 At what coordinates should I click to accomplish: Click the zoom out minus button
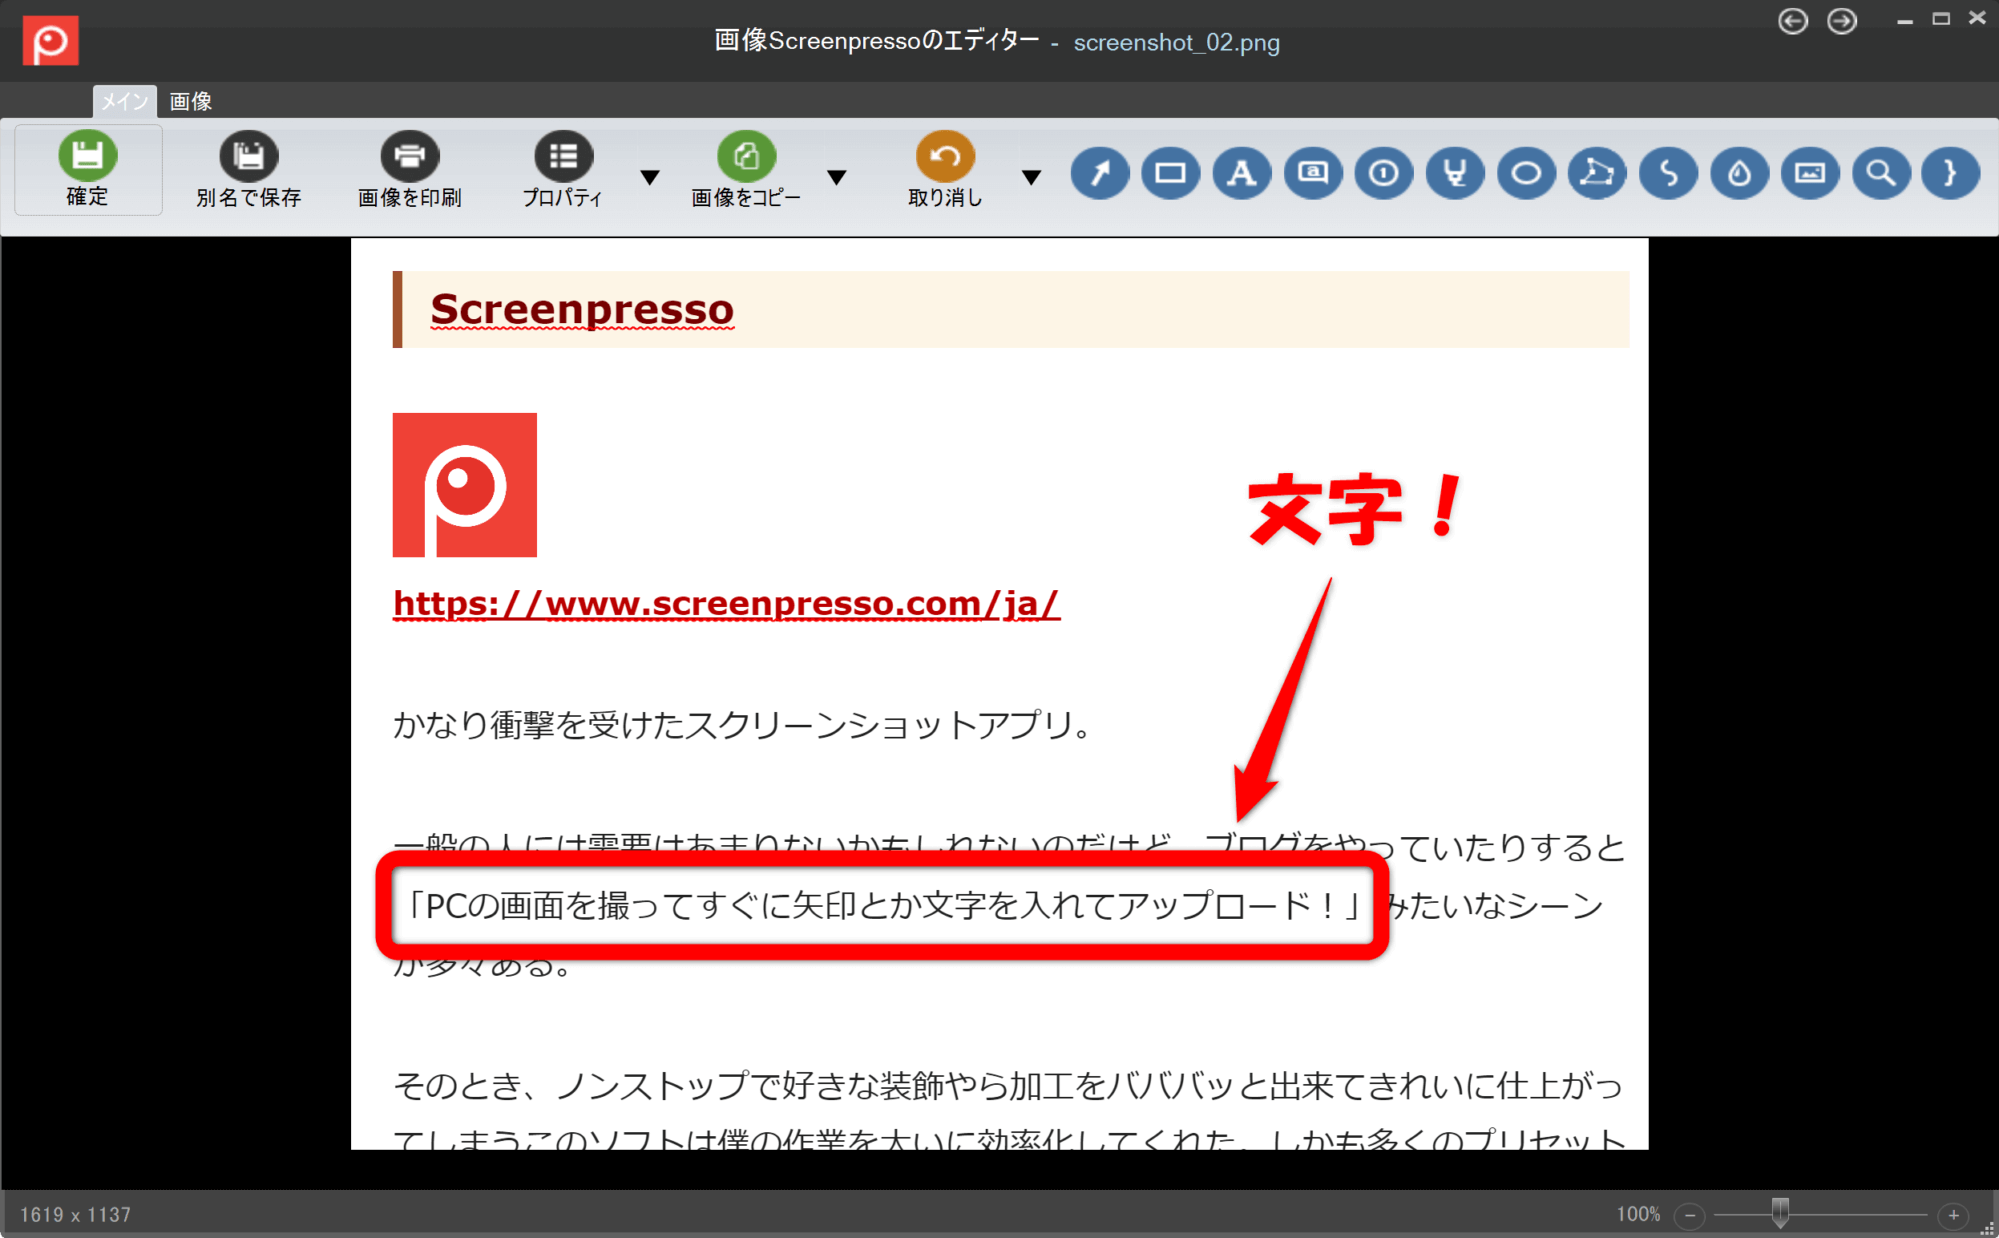[1690, 1215]
